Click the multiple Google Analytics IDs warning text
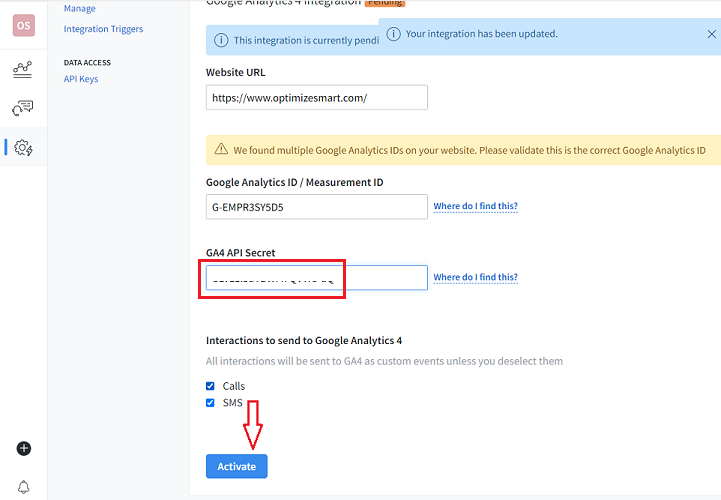This screenshot has width=721, height=500. [469, 150]
